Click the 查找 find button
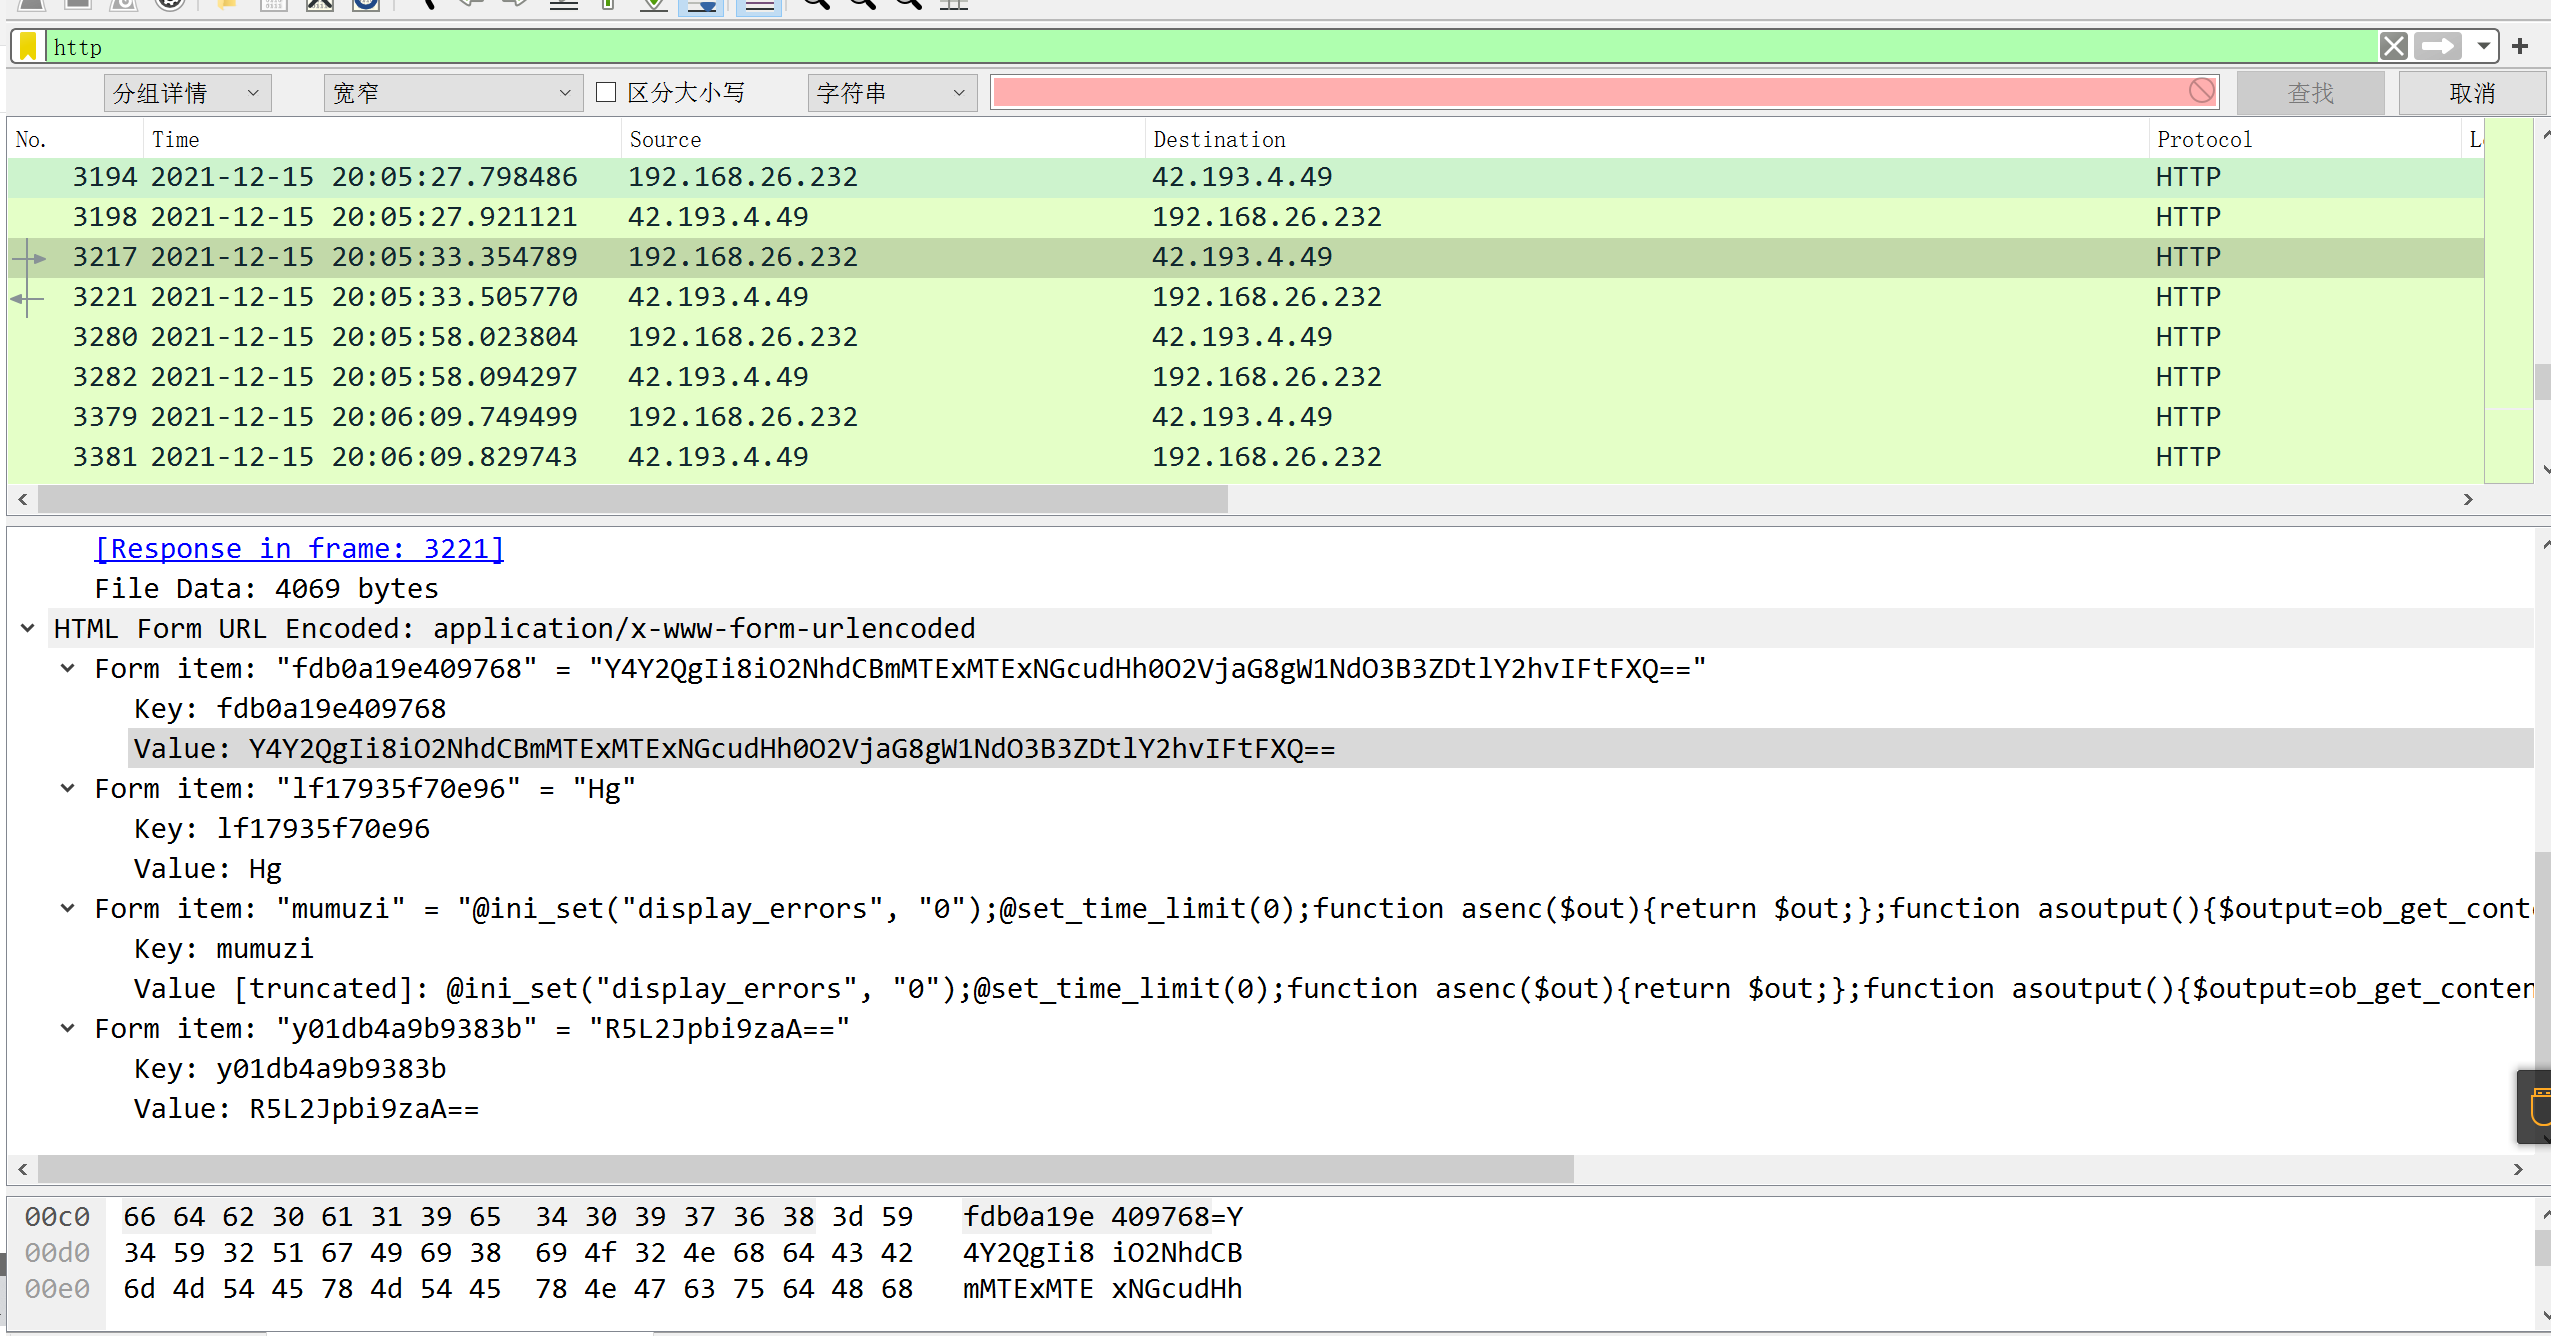This screenshot has height=1336, width=2551. (2311, 91)
